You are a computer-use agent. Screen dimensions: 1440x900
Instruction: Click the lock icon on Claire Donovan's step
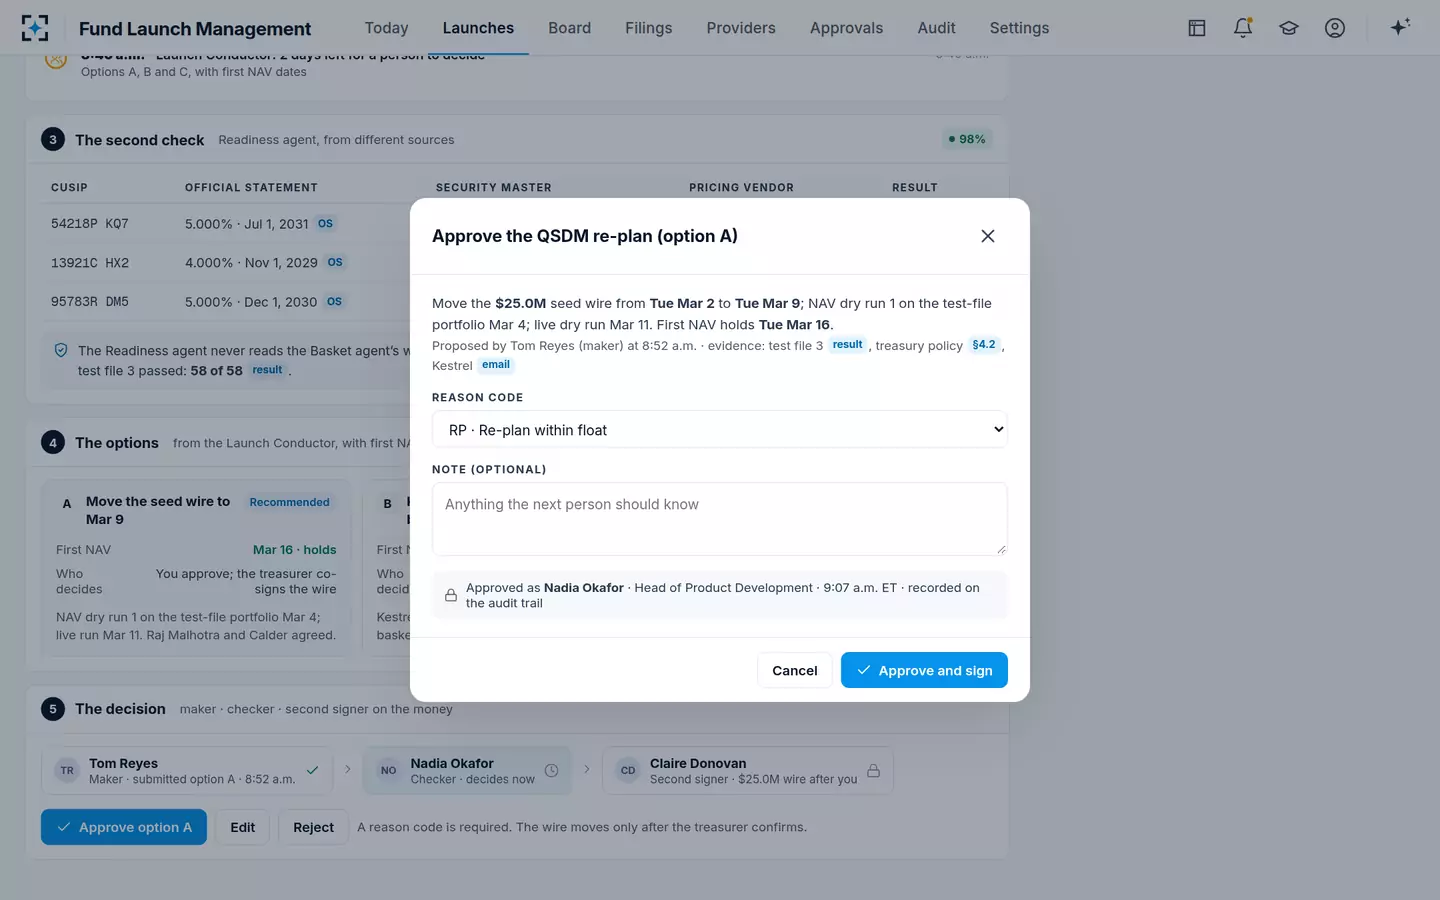[874, 771]
